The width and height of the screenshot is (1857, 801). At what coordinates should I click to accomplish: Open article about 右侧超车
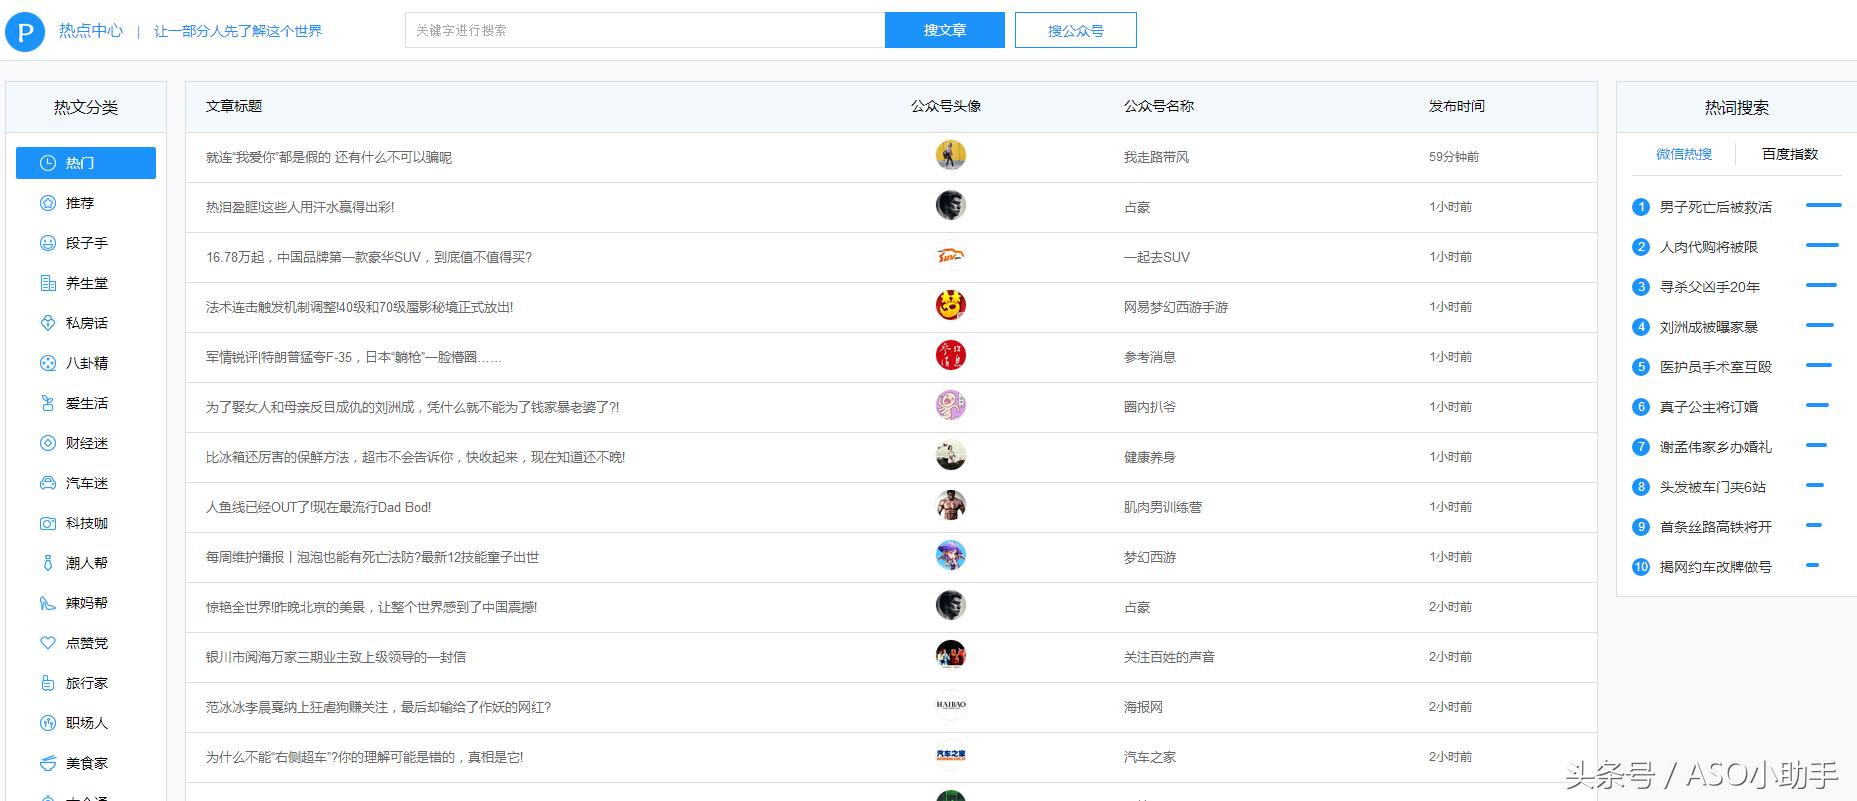point(365,757)
